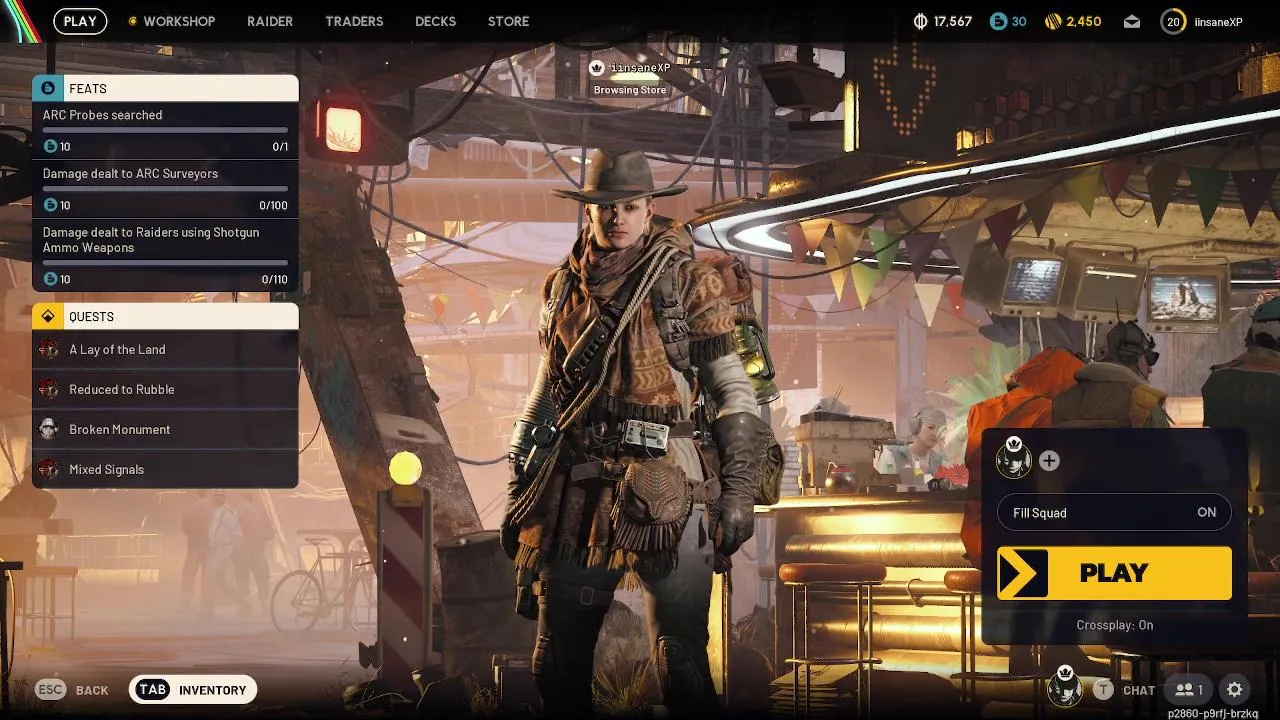Open quest Broken Monument
1280x720 pixels.
point(165,429)
